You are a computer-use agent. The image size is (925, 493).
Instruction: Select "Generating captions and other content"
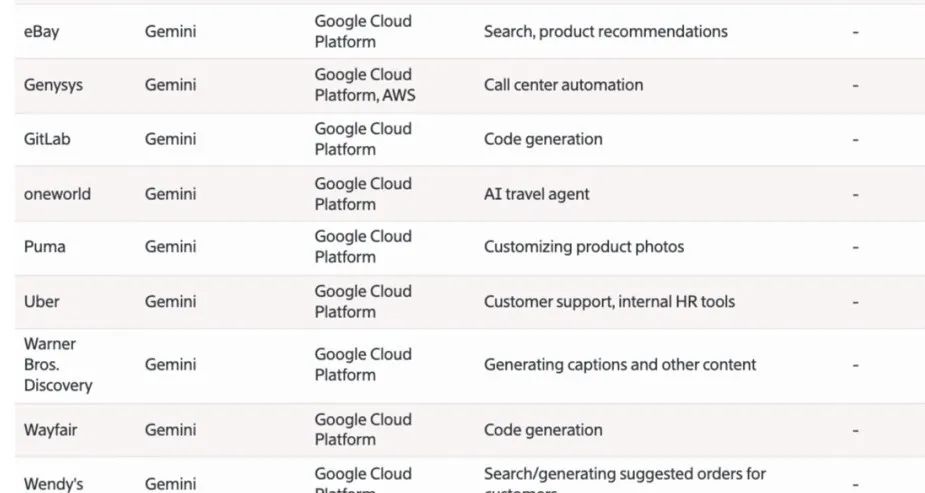620,364
